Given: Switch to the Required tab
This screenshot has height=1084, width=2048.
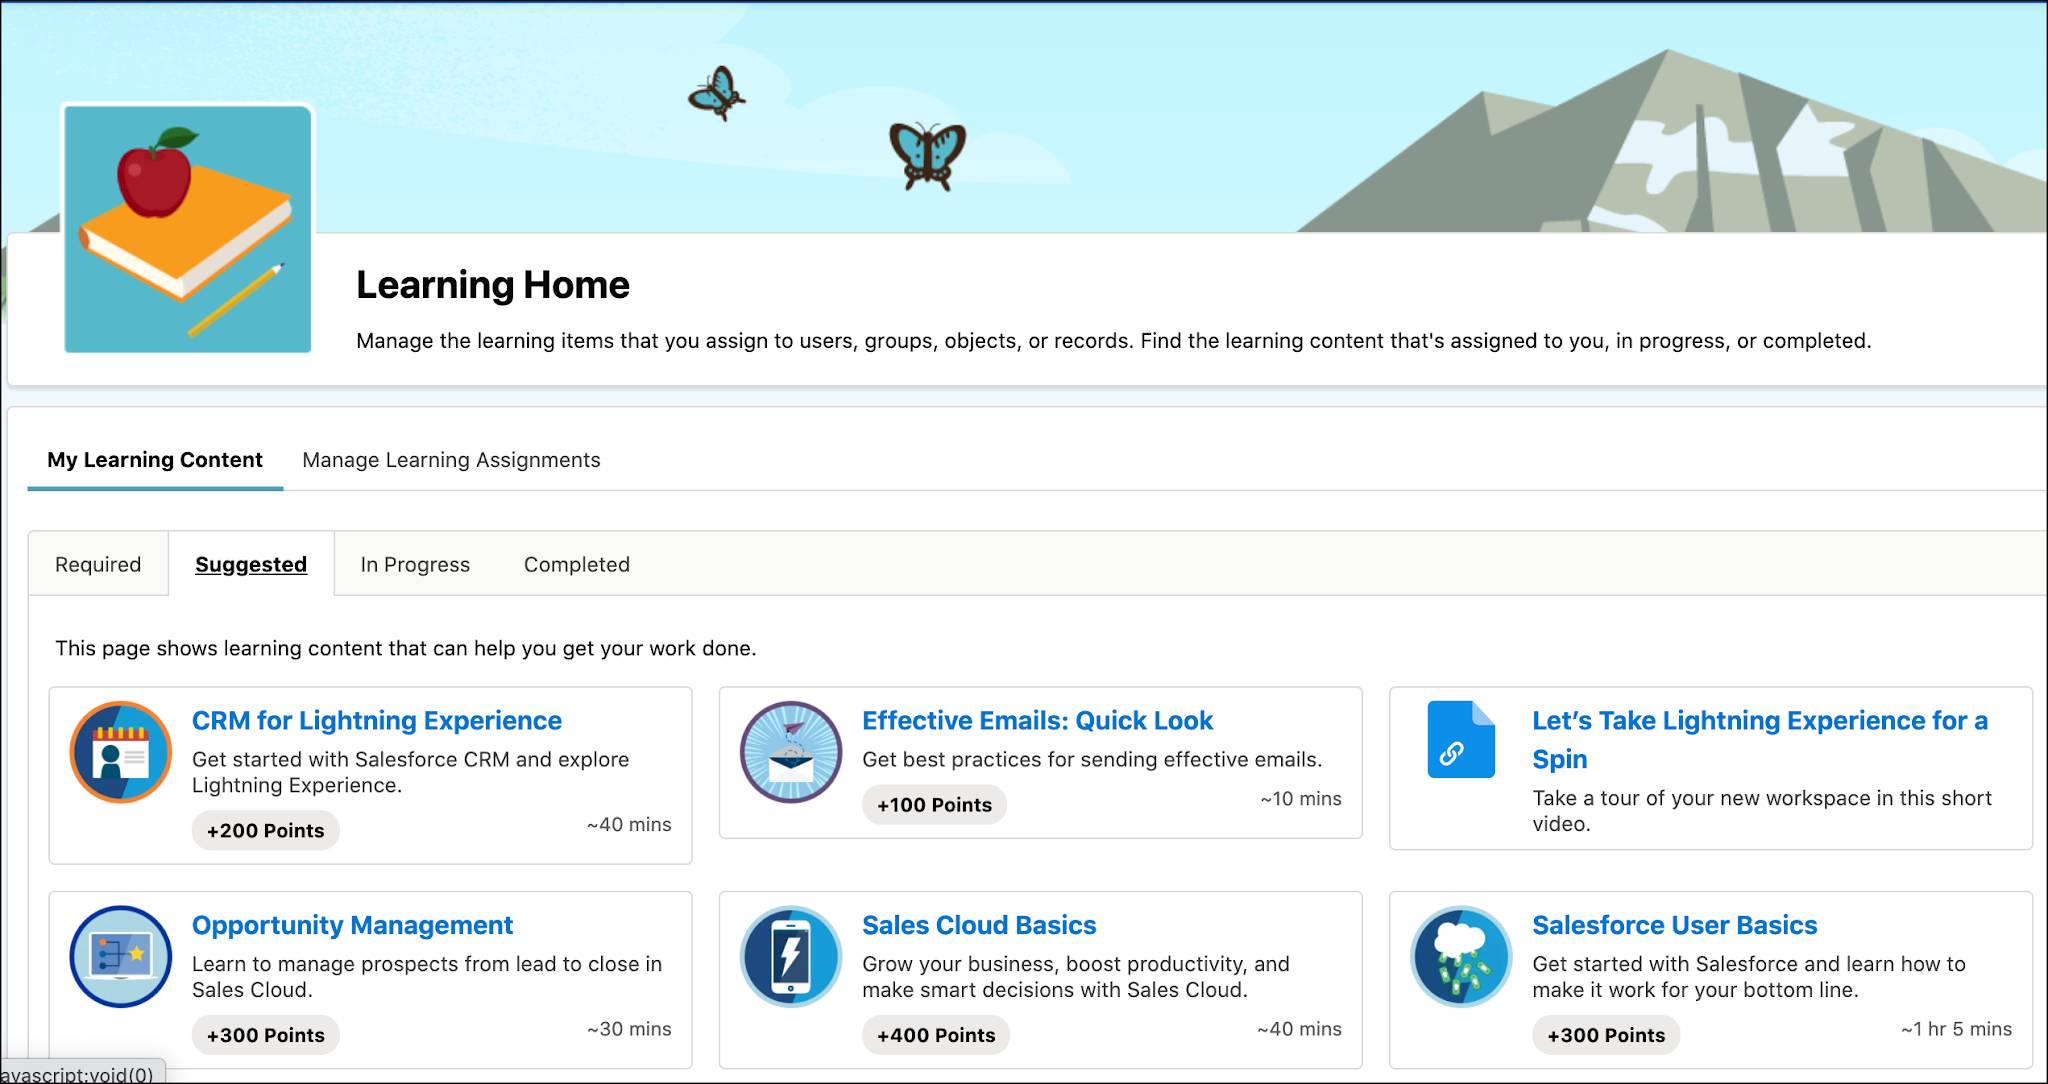Looking at the screenshot, I should tap(98, 564).
